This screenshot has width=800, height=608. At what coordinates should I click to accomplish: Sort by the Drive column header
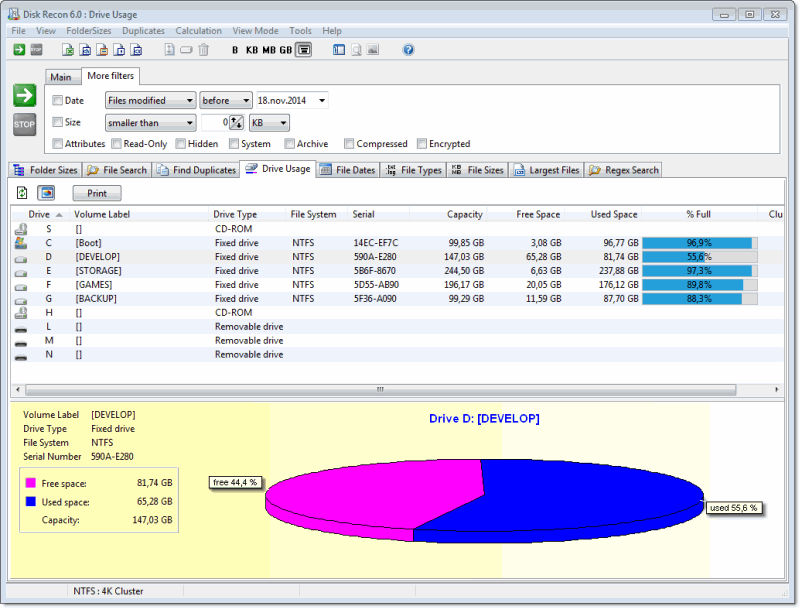(39, 214)
